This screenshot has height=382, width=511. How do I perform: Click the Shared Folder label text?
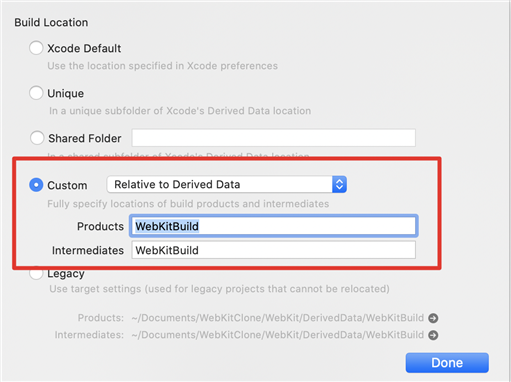[x=85, y=138]
